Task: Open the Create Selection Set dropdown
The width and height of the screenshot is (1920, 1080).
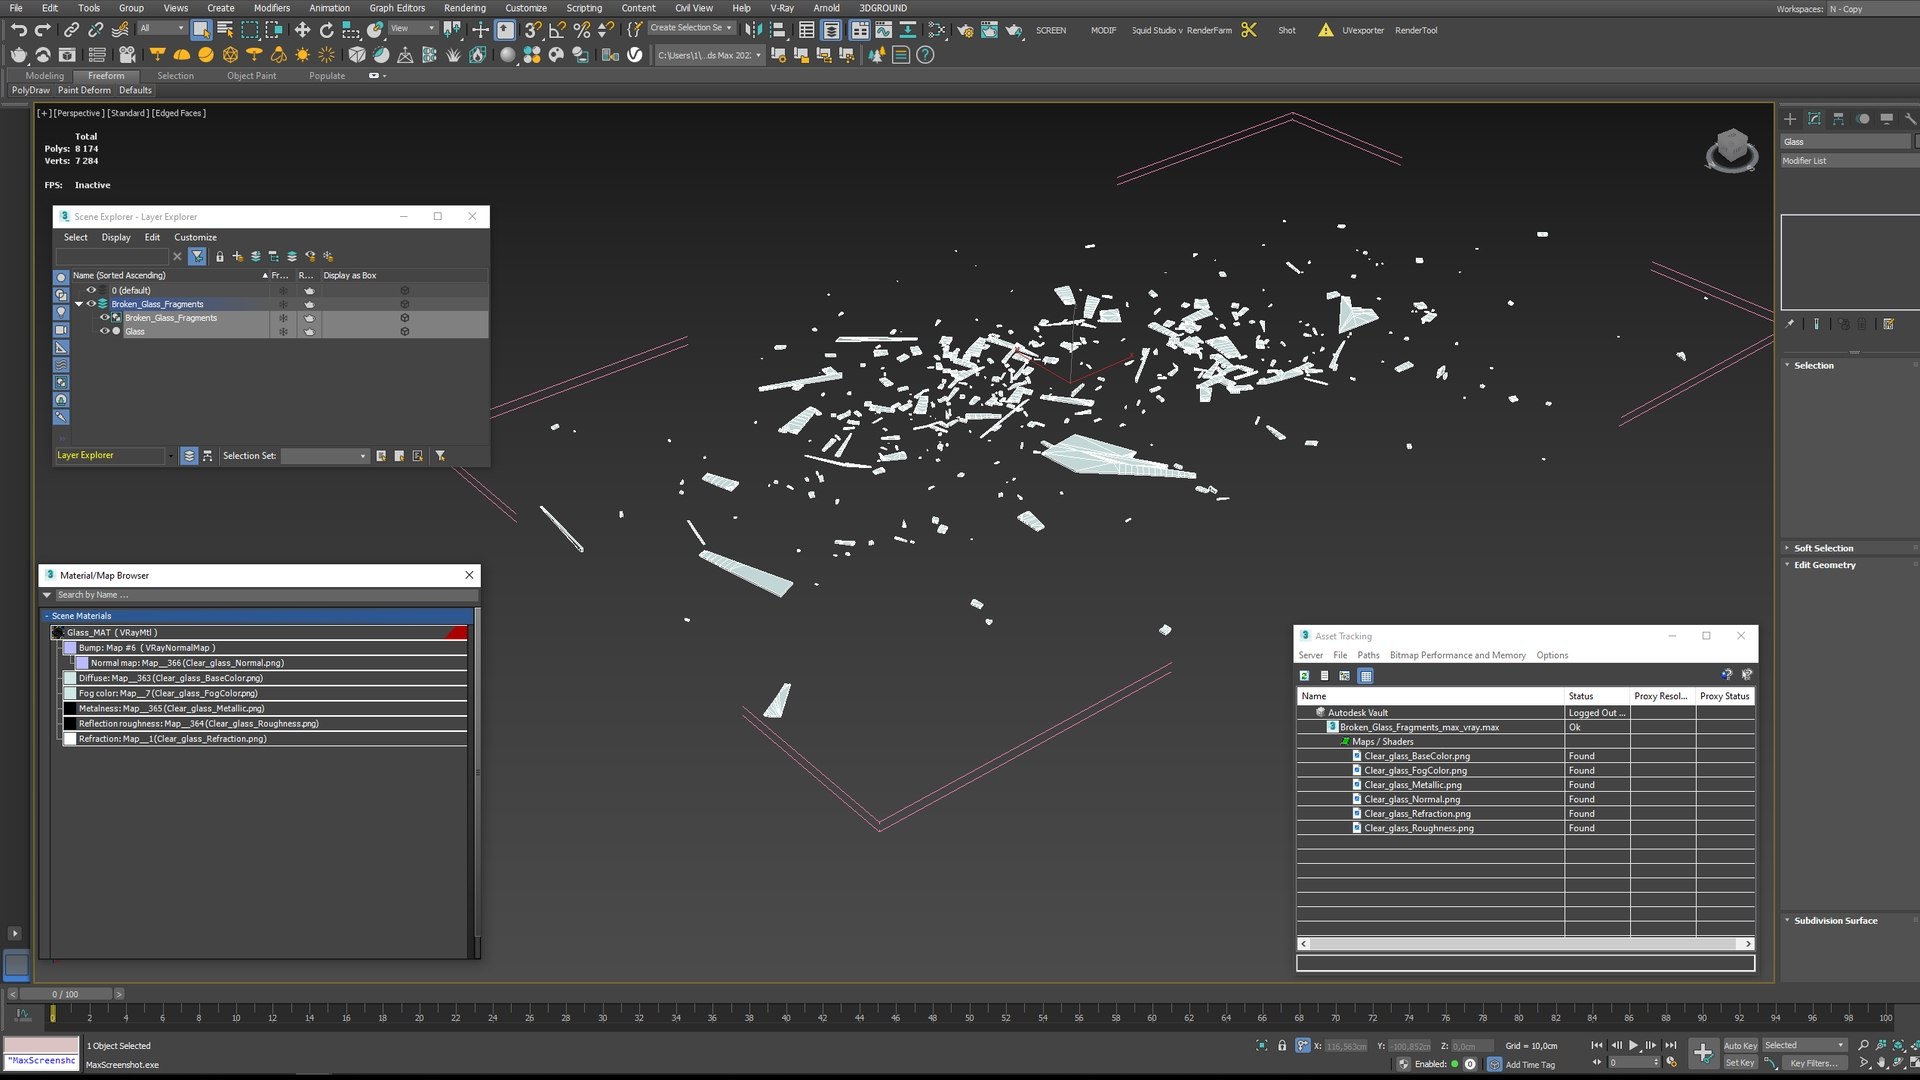Action: (692, 28)
